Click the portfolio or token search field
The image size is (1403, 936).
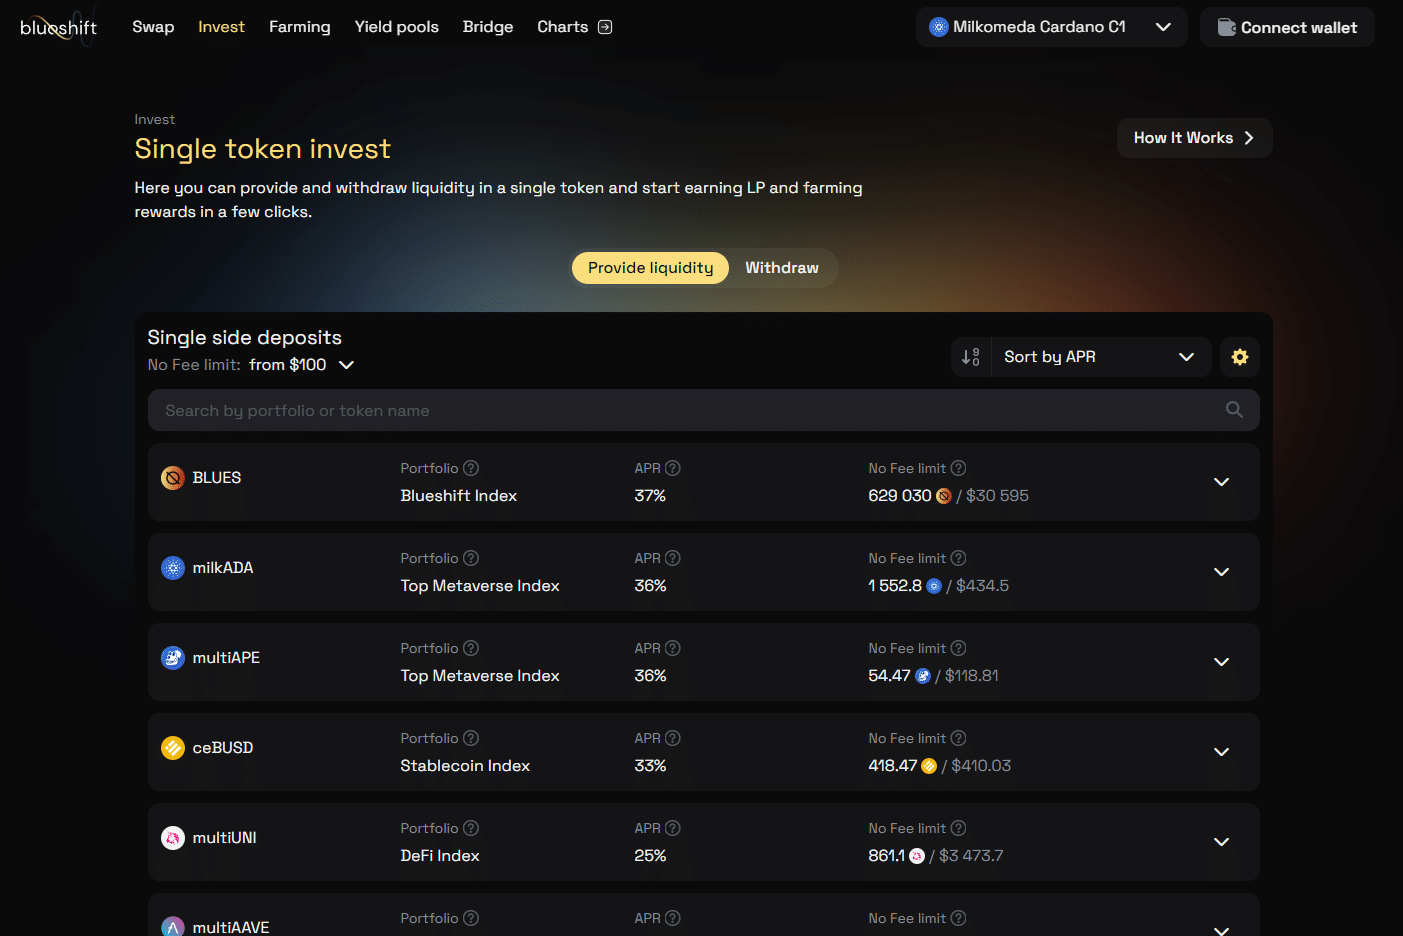pos(703,410)
